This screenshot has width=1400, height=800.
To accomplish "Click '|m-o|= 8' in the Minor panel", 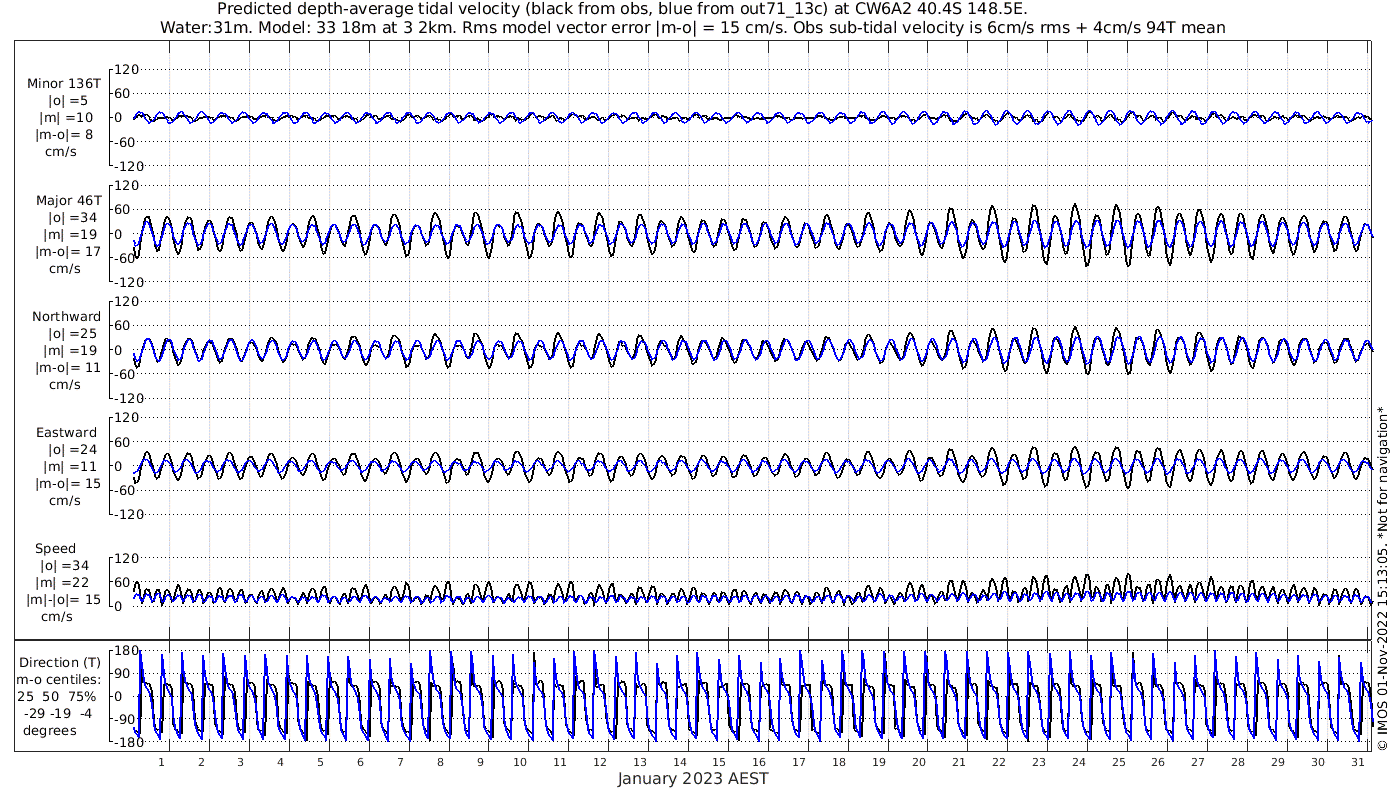I will click(65, 135).
